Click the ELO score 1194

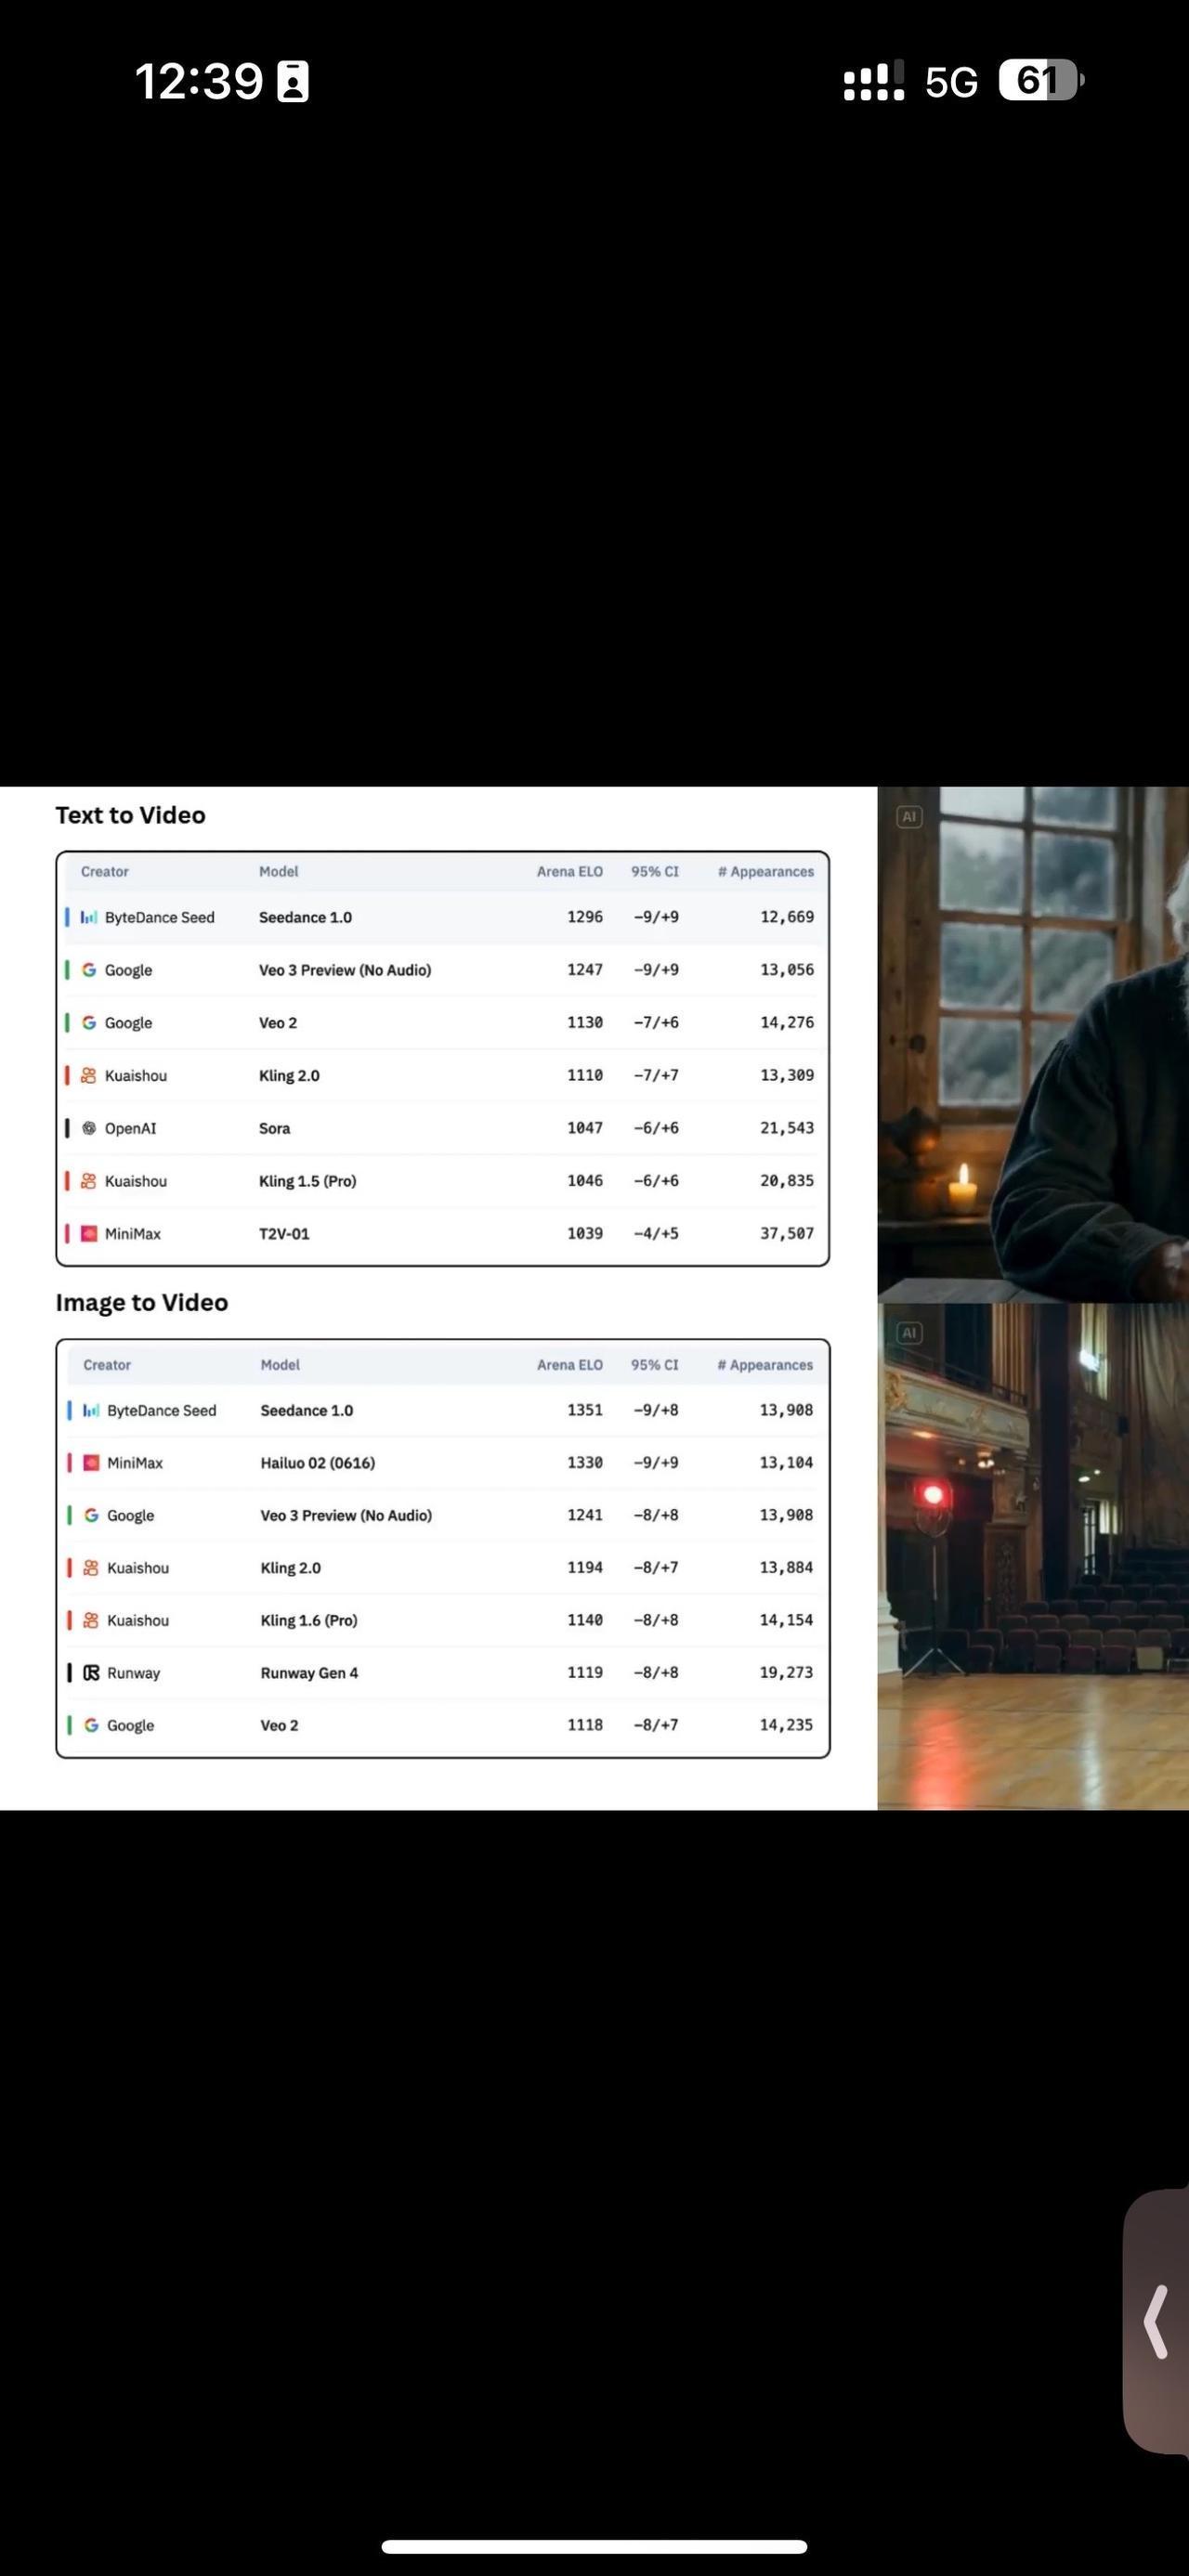(585, 1568)
